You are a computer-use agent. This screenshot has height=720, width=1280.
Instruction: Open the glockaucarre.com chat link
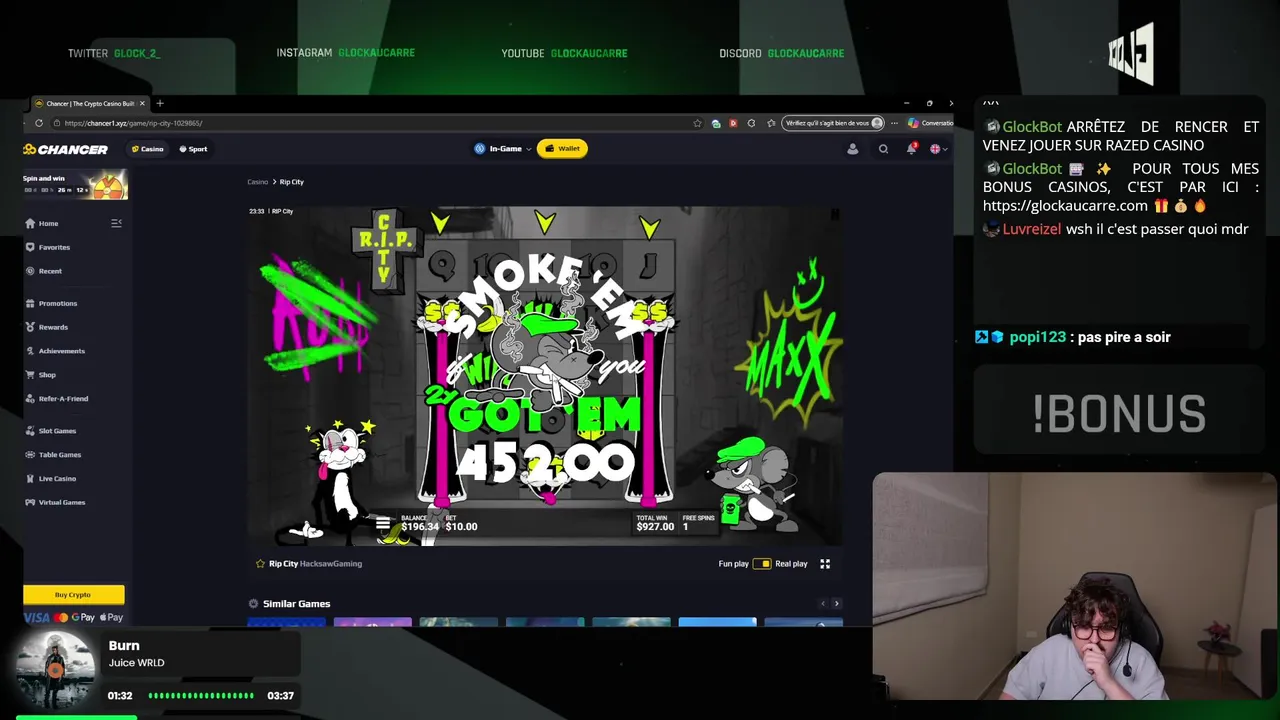click(1065, 206)
